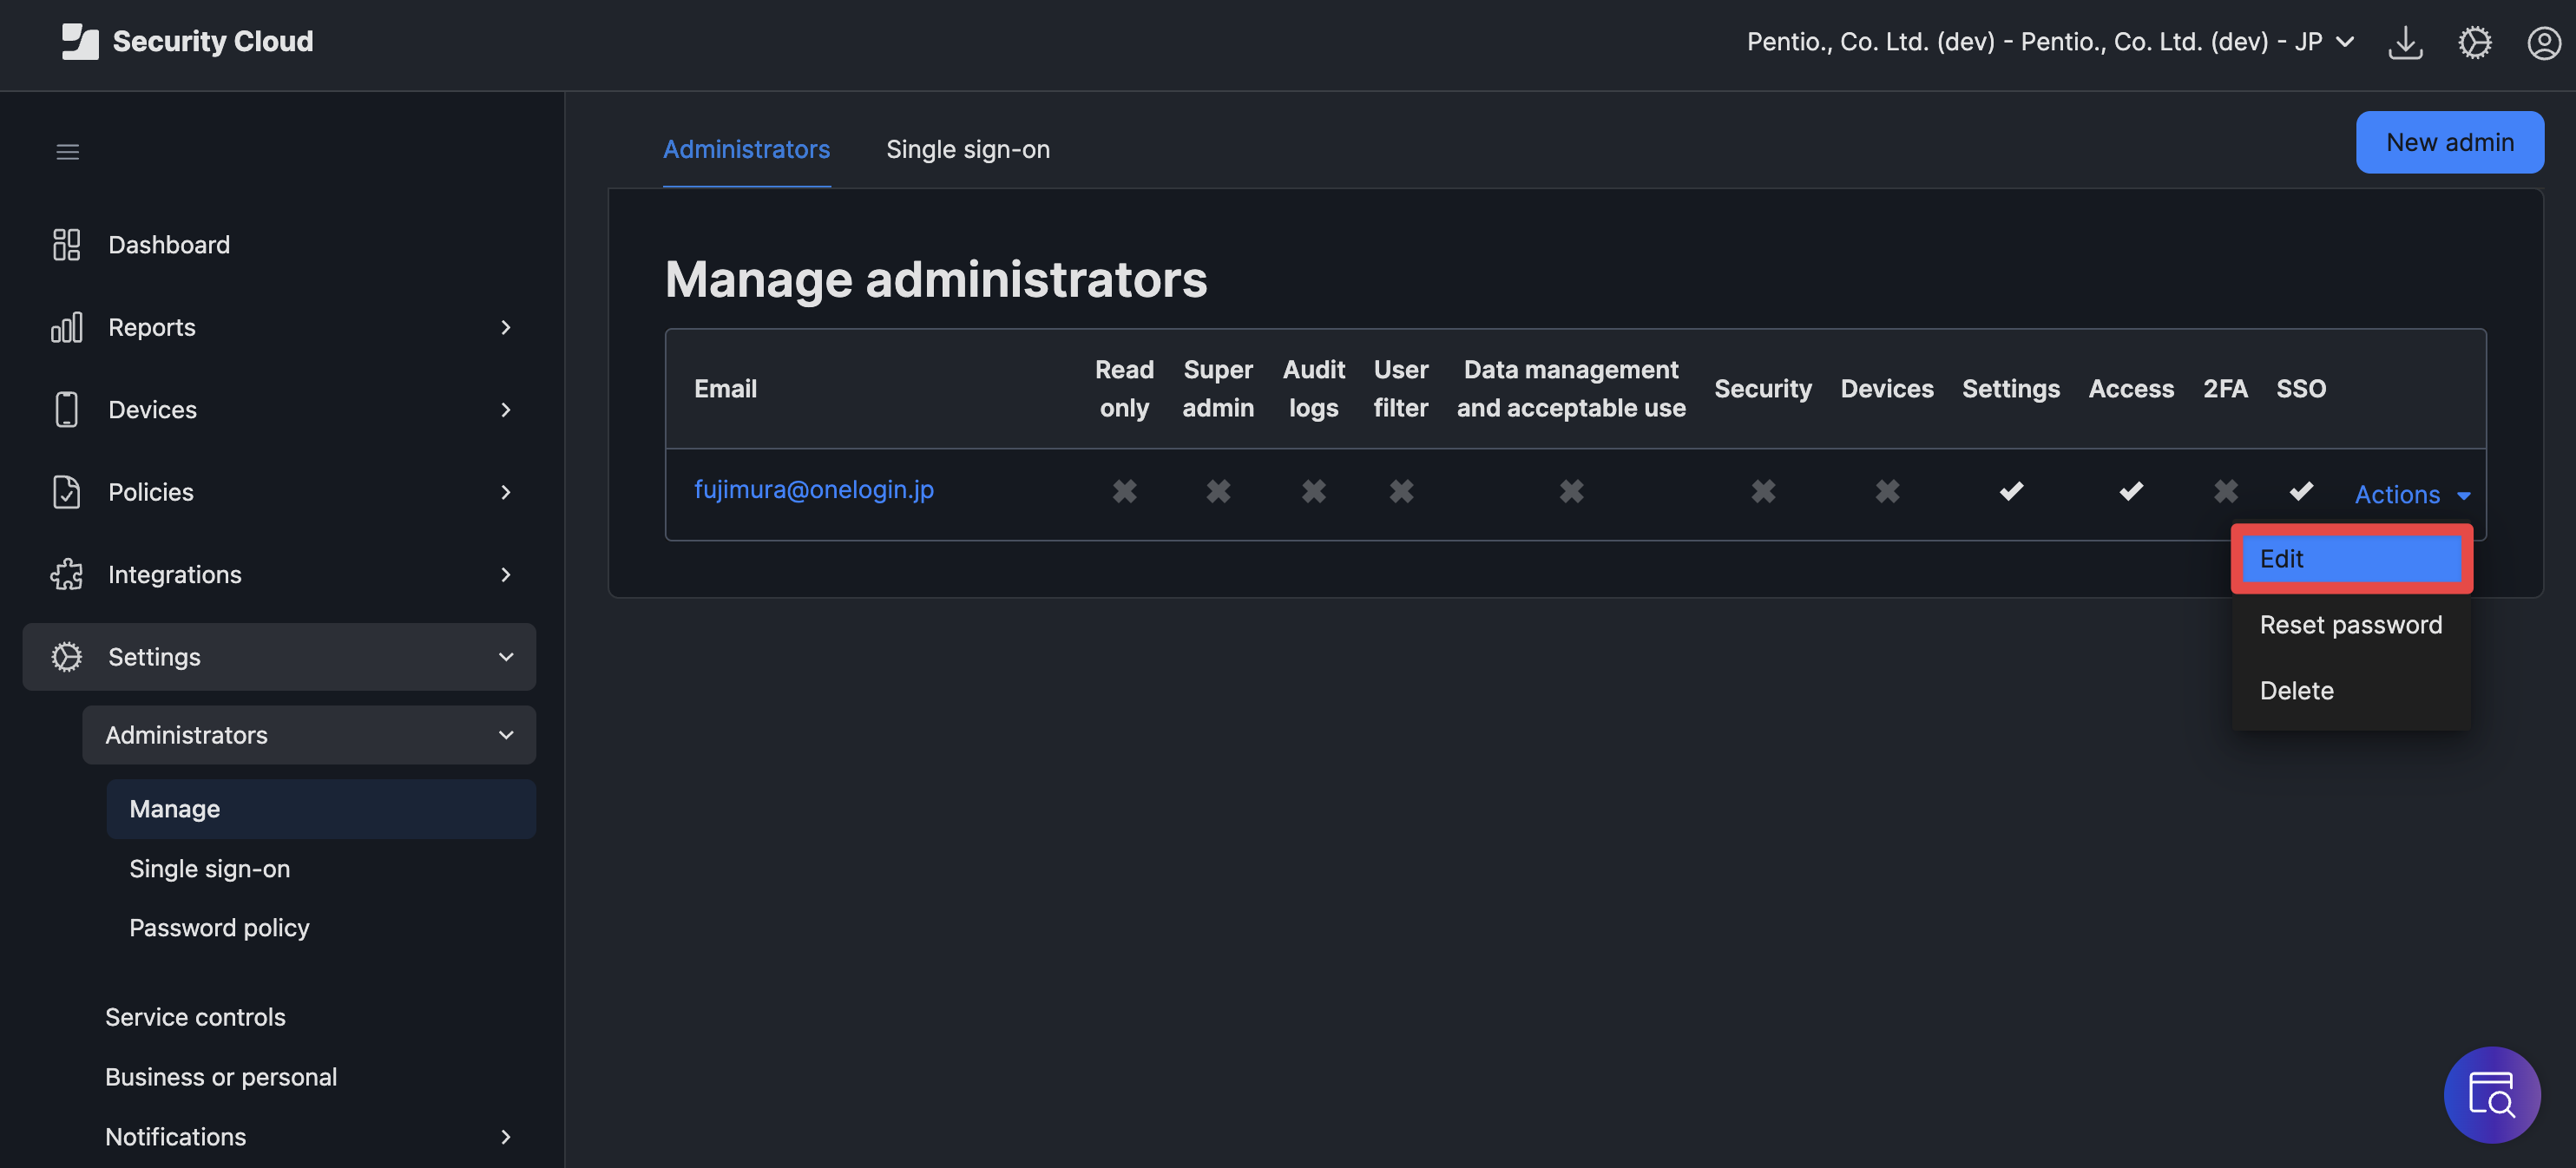The height and width of the screenshot is (1168, 2576).
Task: Toggle the hamburger sidebar menu
Action: pos(67,151)
